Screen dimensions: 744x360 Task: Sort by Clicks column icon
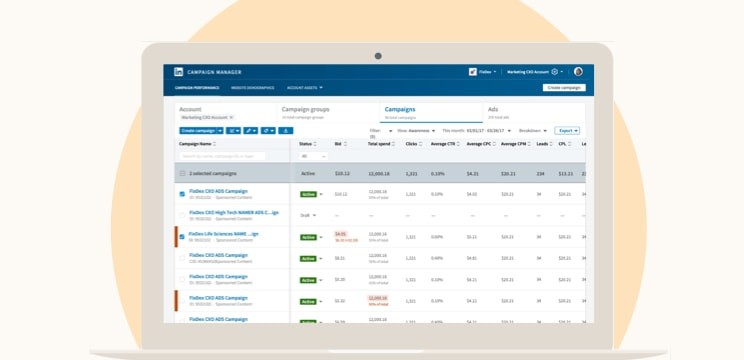[x=420, y=144]
